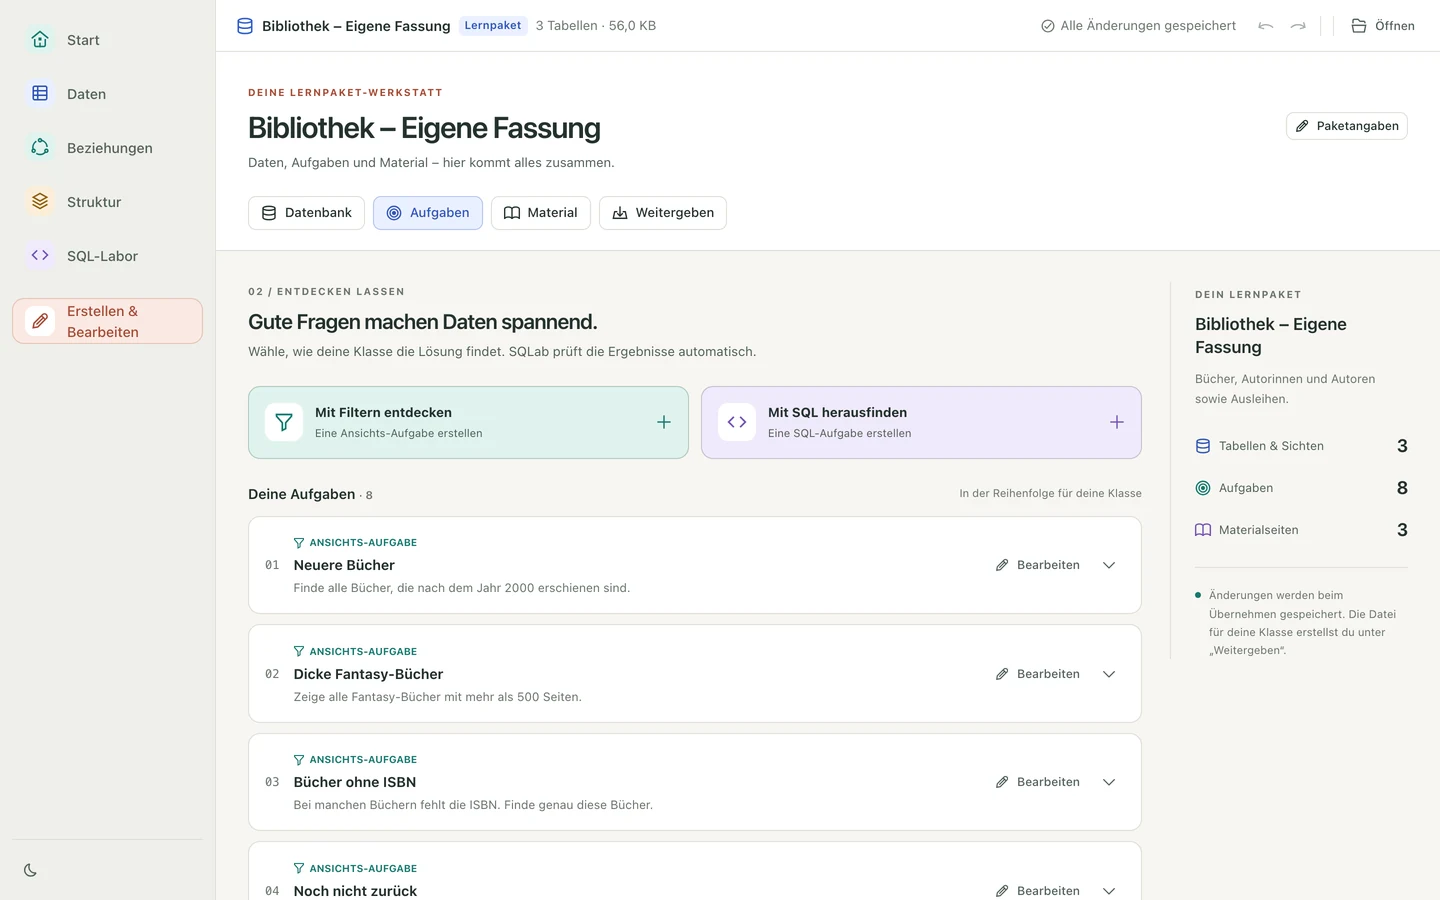Click the pencil icon of Erstellen & Bearbeiten

click(40, 321)
